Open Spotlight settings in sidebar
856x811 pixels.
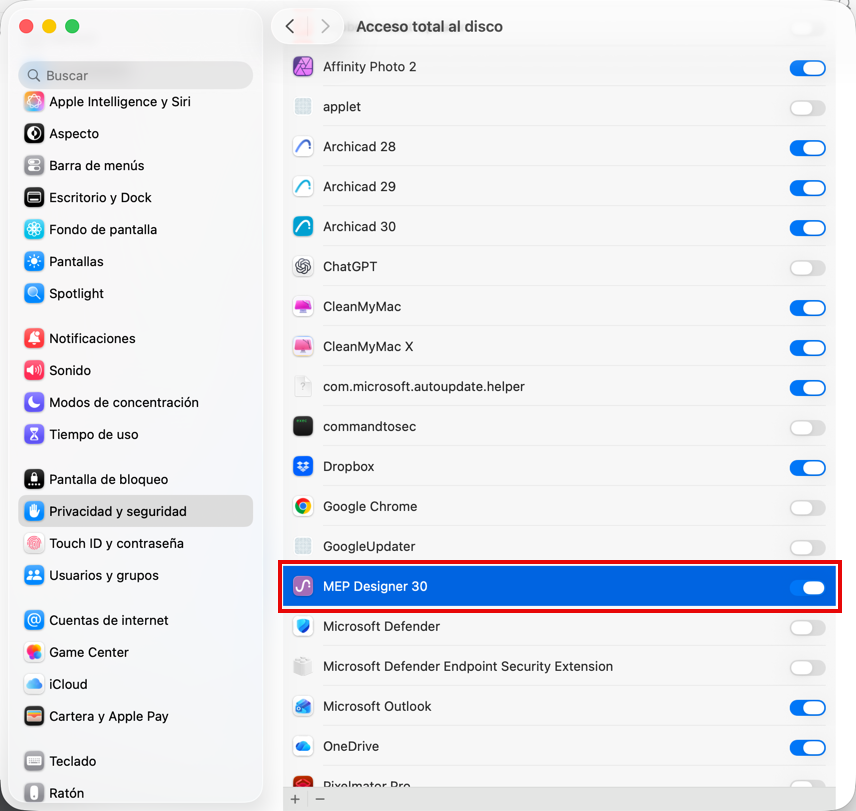pos(135,294)
